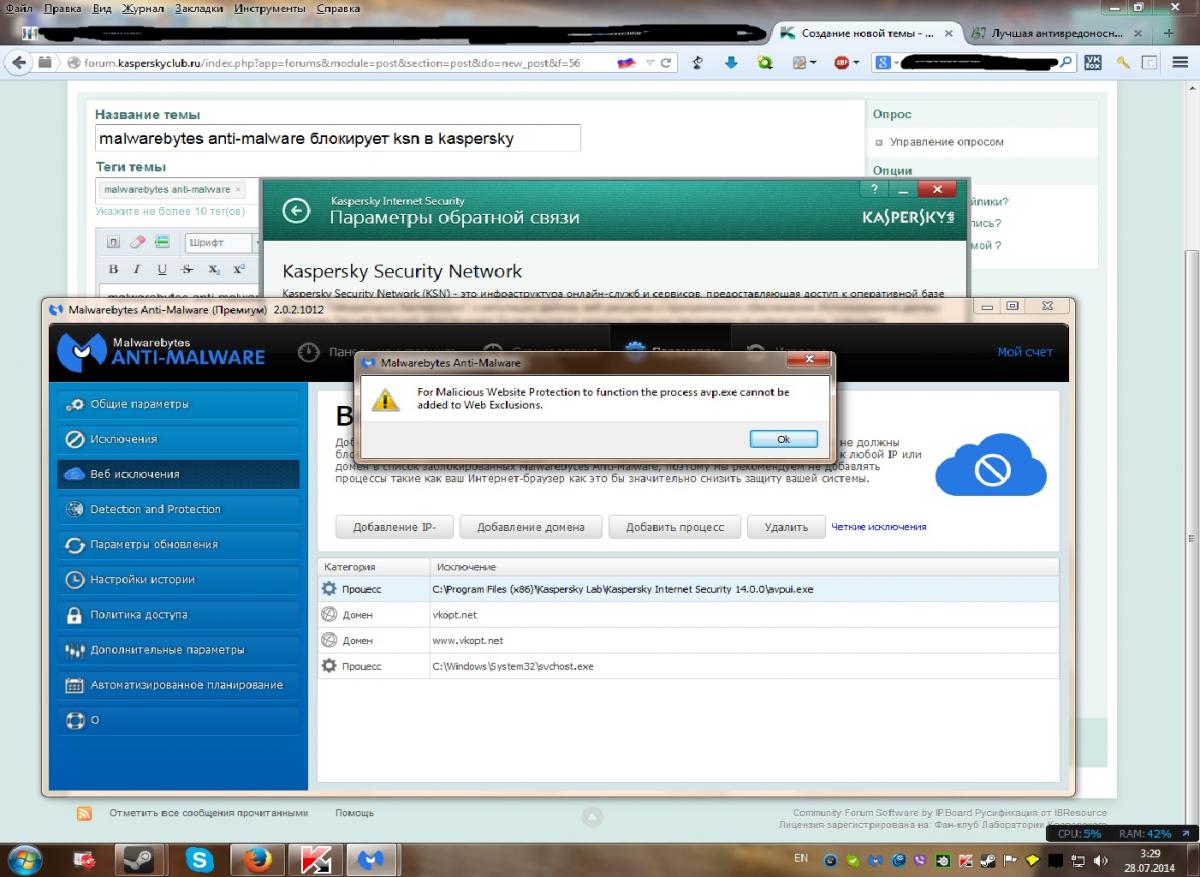The image size is (1200, 877).
Task: Click the Firefox address bar URL
Action: [332, 62]
